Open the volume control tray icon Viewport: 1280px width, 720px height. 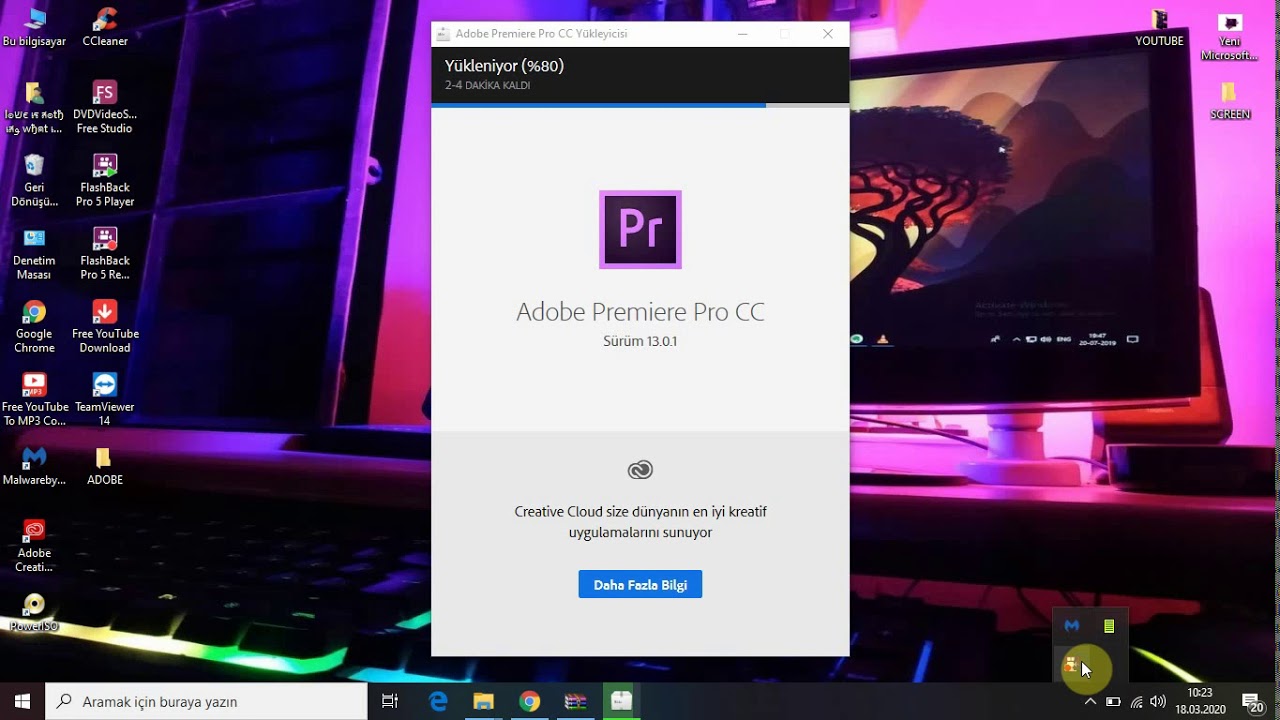click(1158, 701)
